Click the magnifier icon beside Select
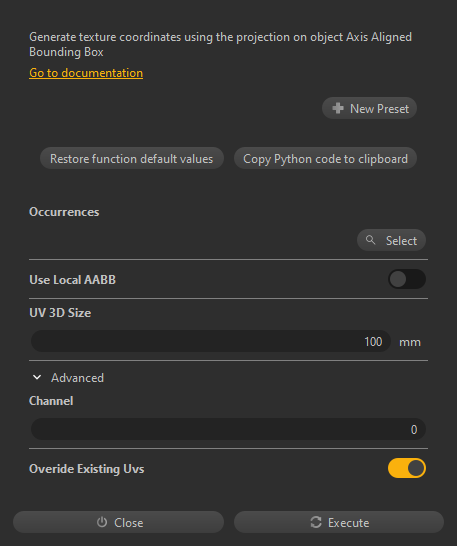 370,240
